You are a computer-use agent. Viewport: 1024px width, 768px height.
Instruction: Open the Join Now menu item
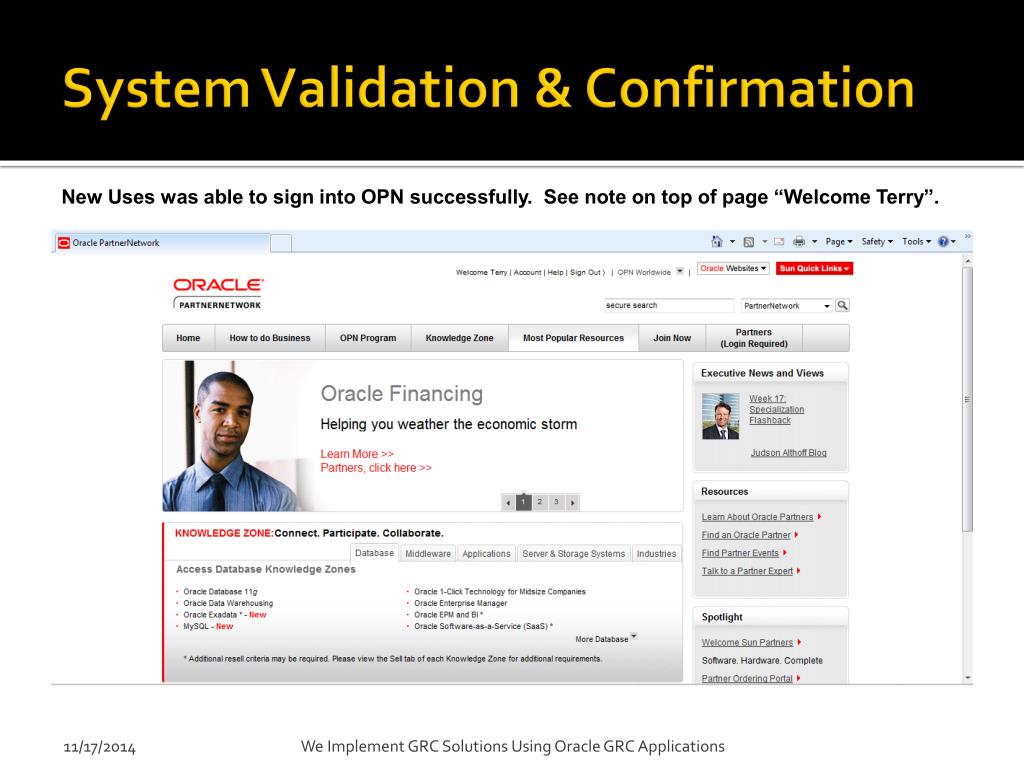click(x=672, y=338)
